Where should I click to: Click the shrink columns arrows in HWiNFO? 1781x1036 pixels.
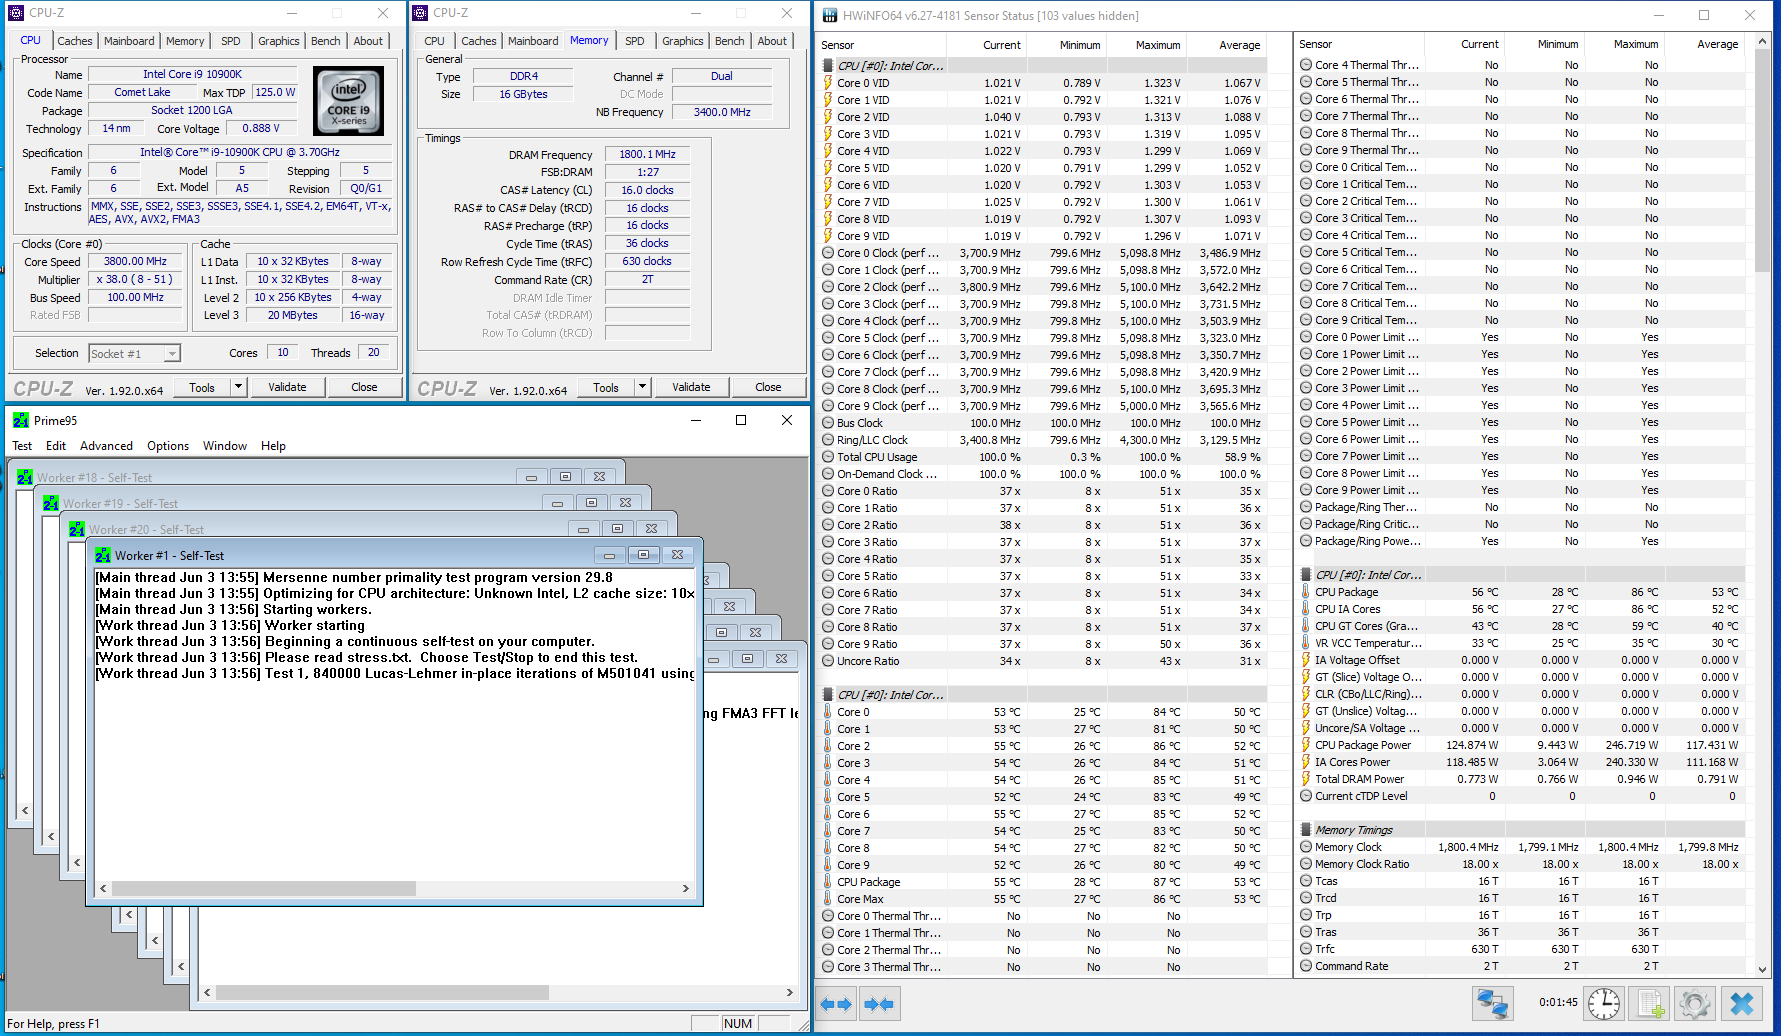[x=879, y=1003]
